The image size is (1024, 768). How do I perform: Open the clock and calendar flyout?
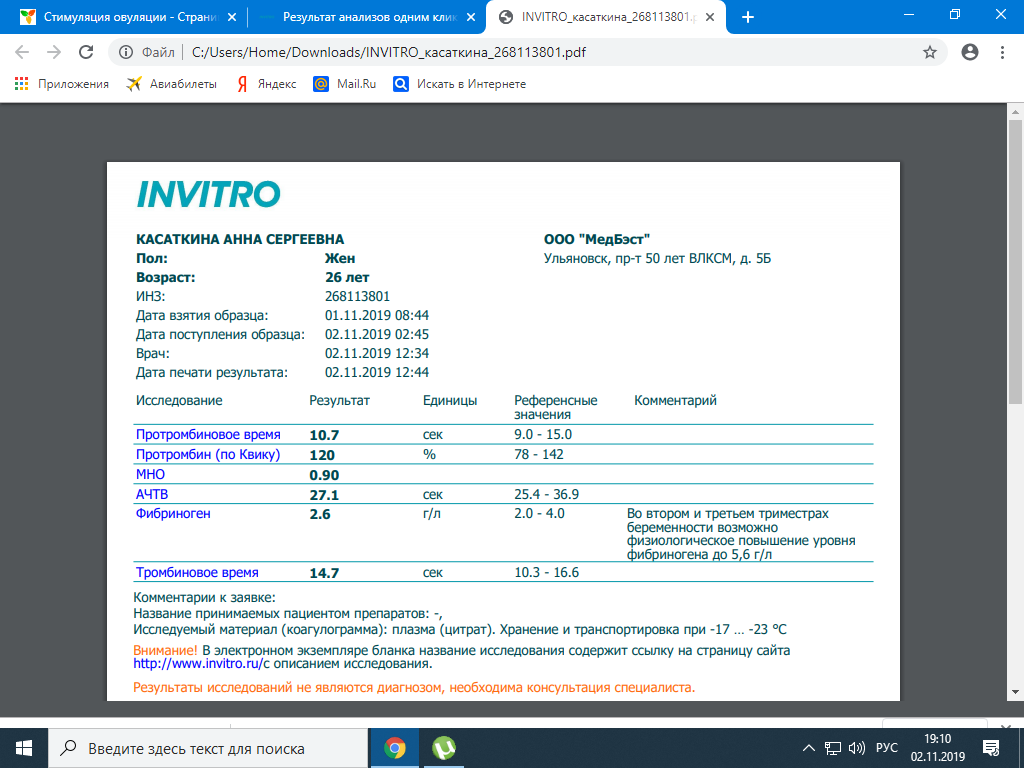coord(938,748)
